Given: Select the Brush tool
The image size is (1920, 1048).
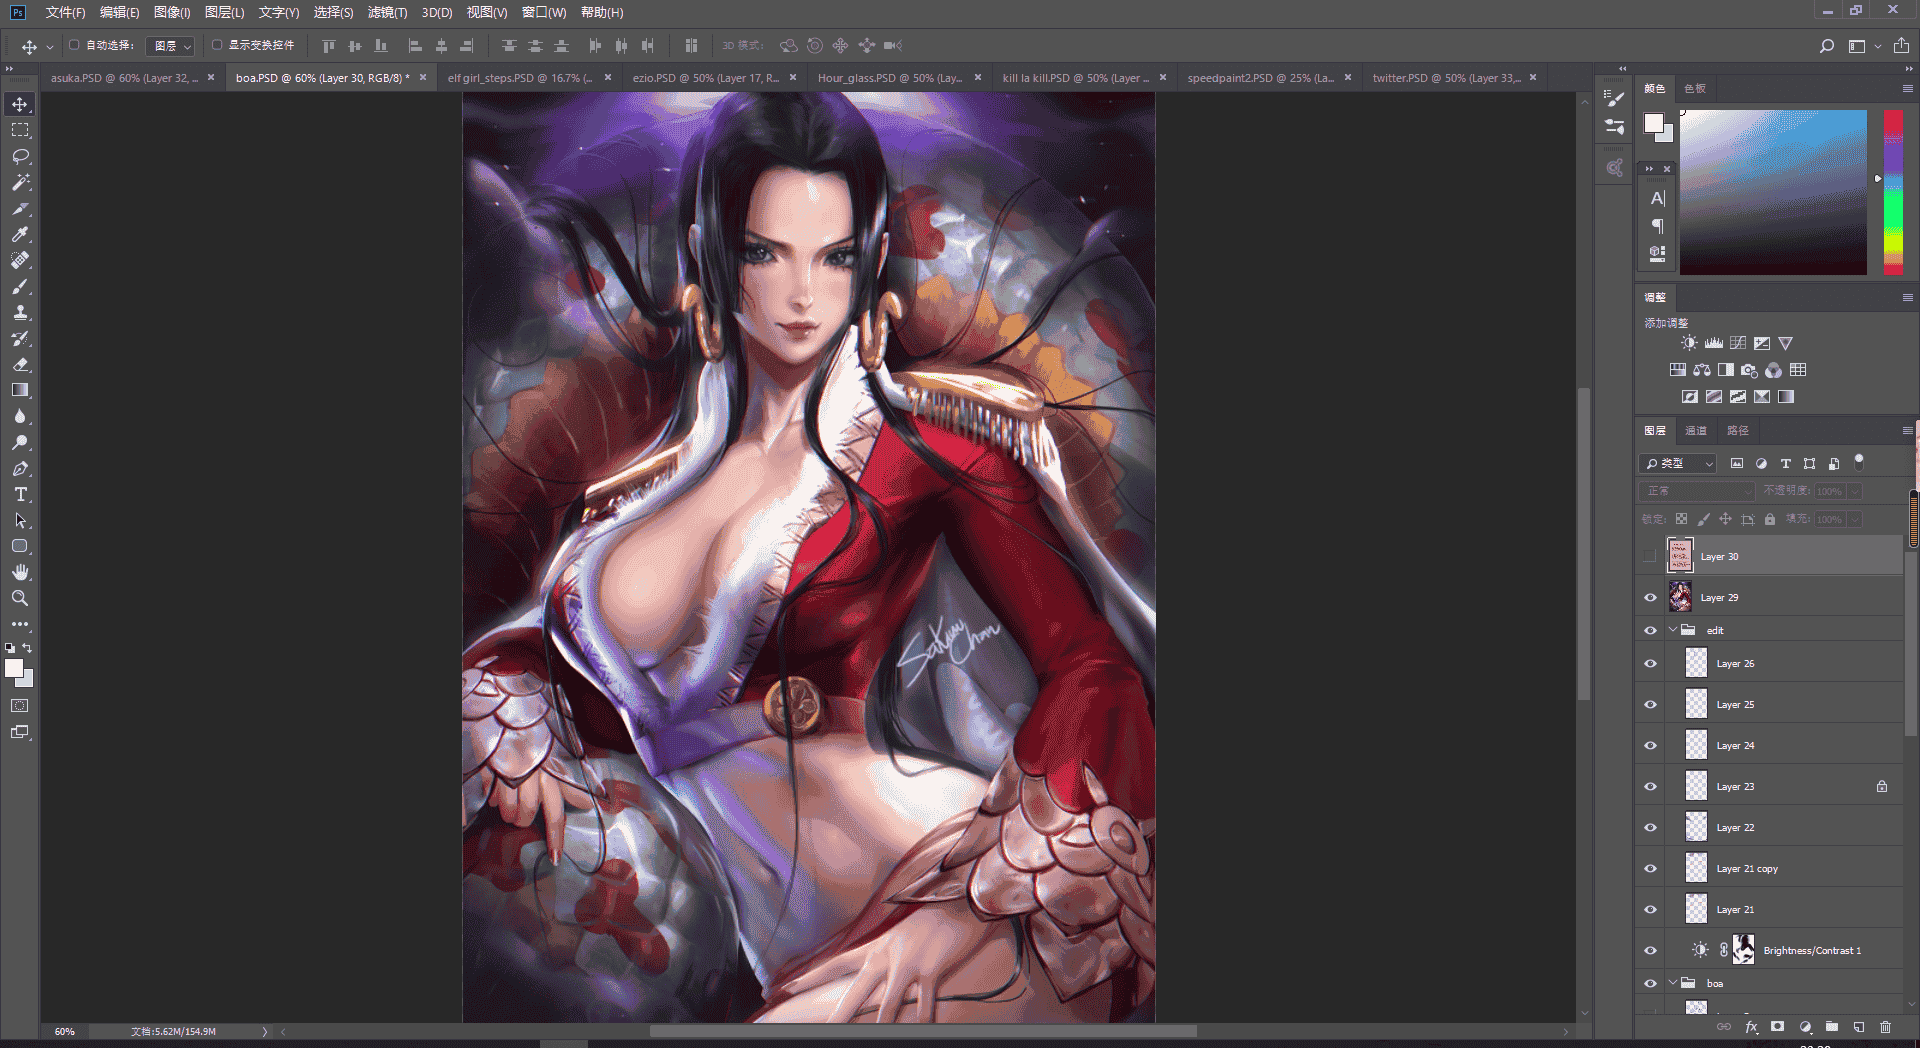Looking at the screenshot, I should pos(20,286).
